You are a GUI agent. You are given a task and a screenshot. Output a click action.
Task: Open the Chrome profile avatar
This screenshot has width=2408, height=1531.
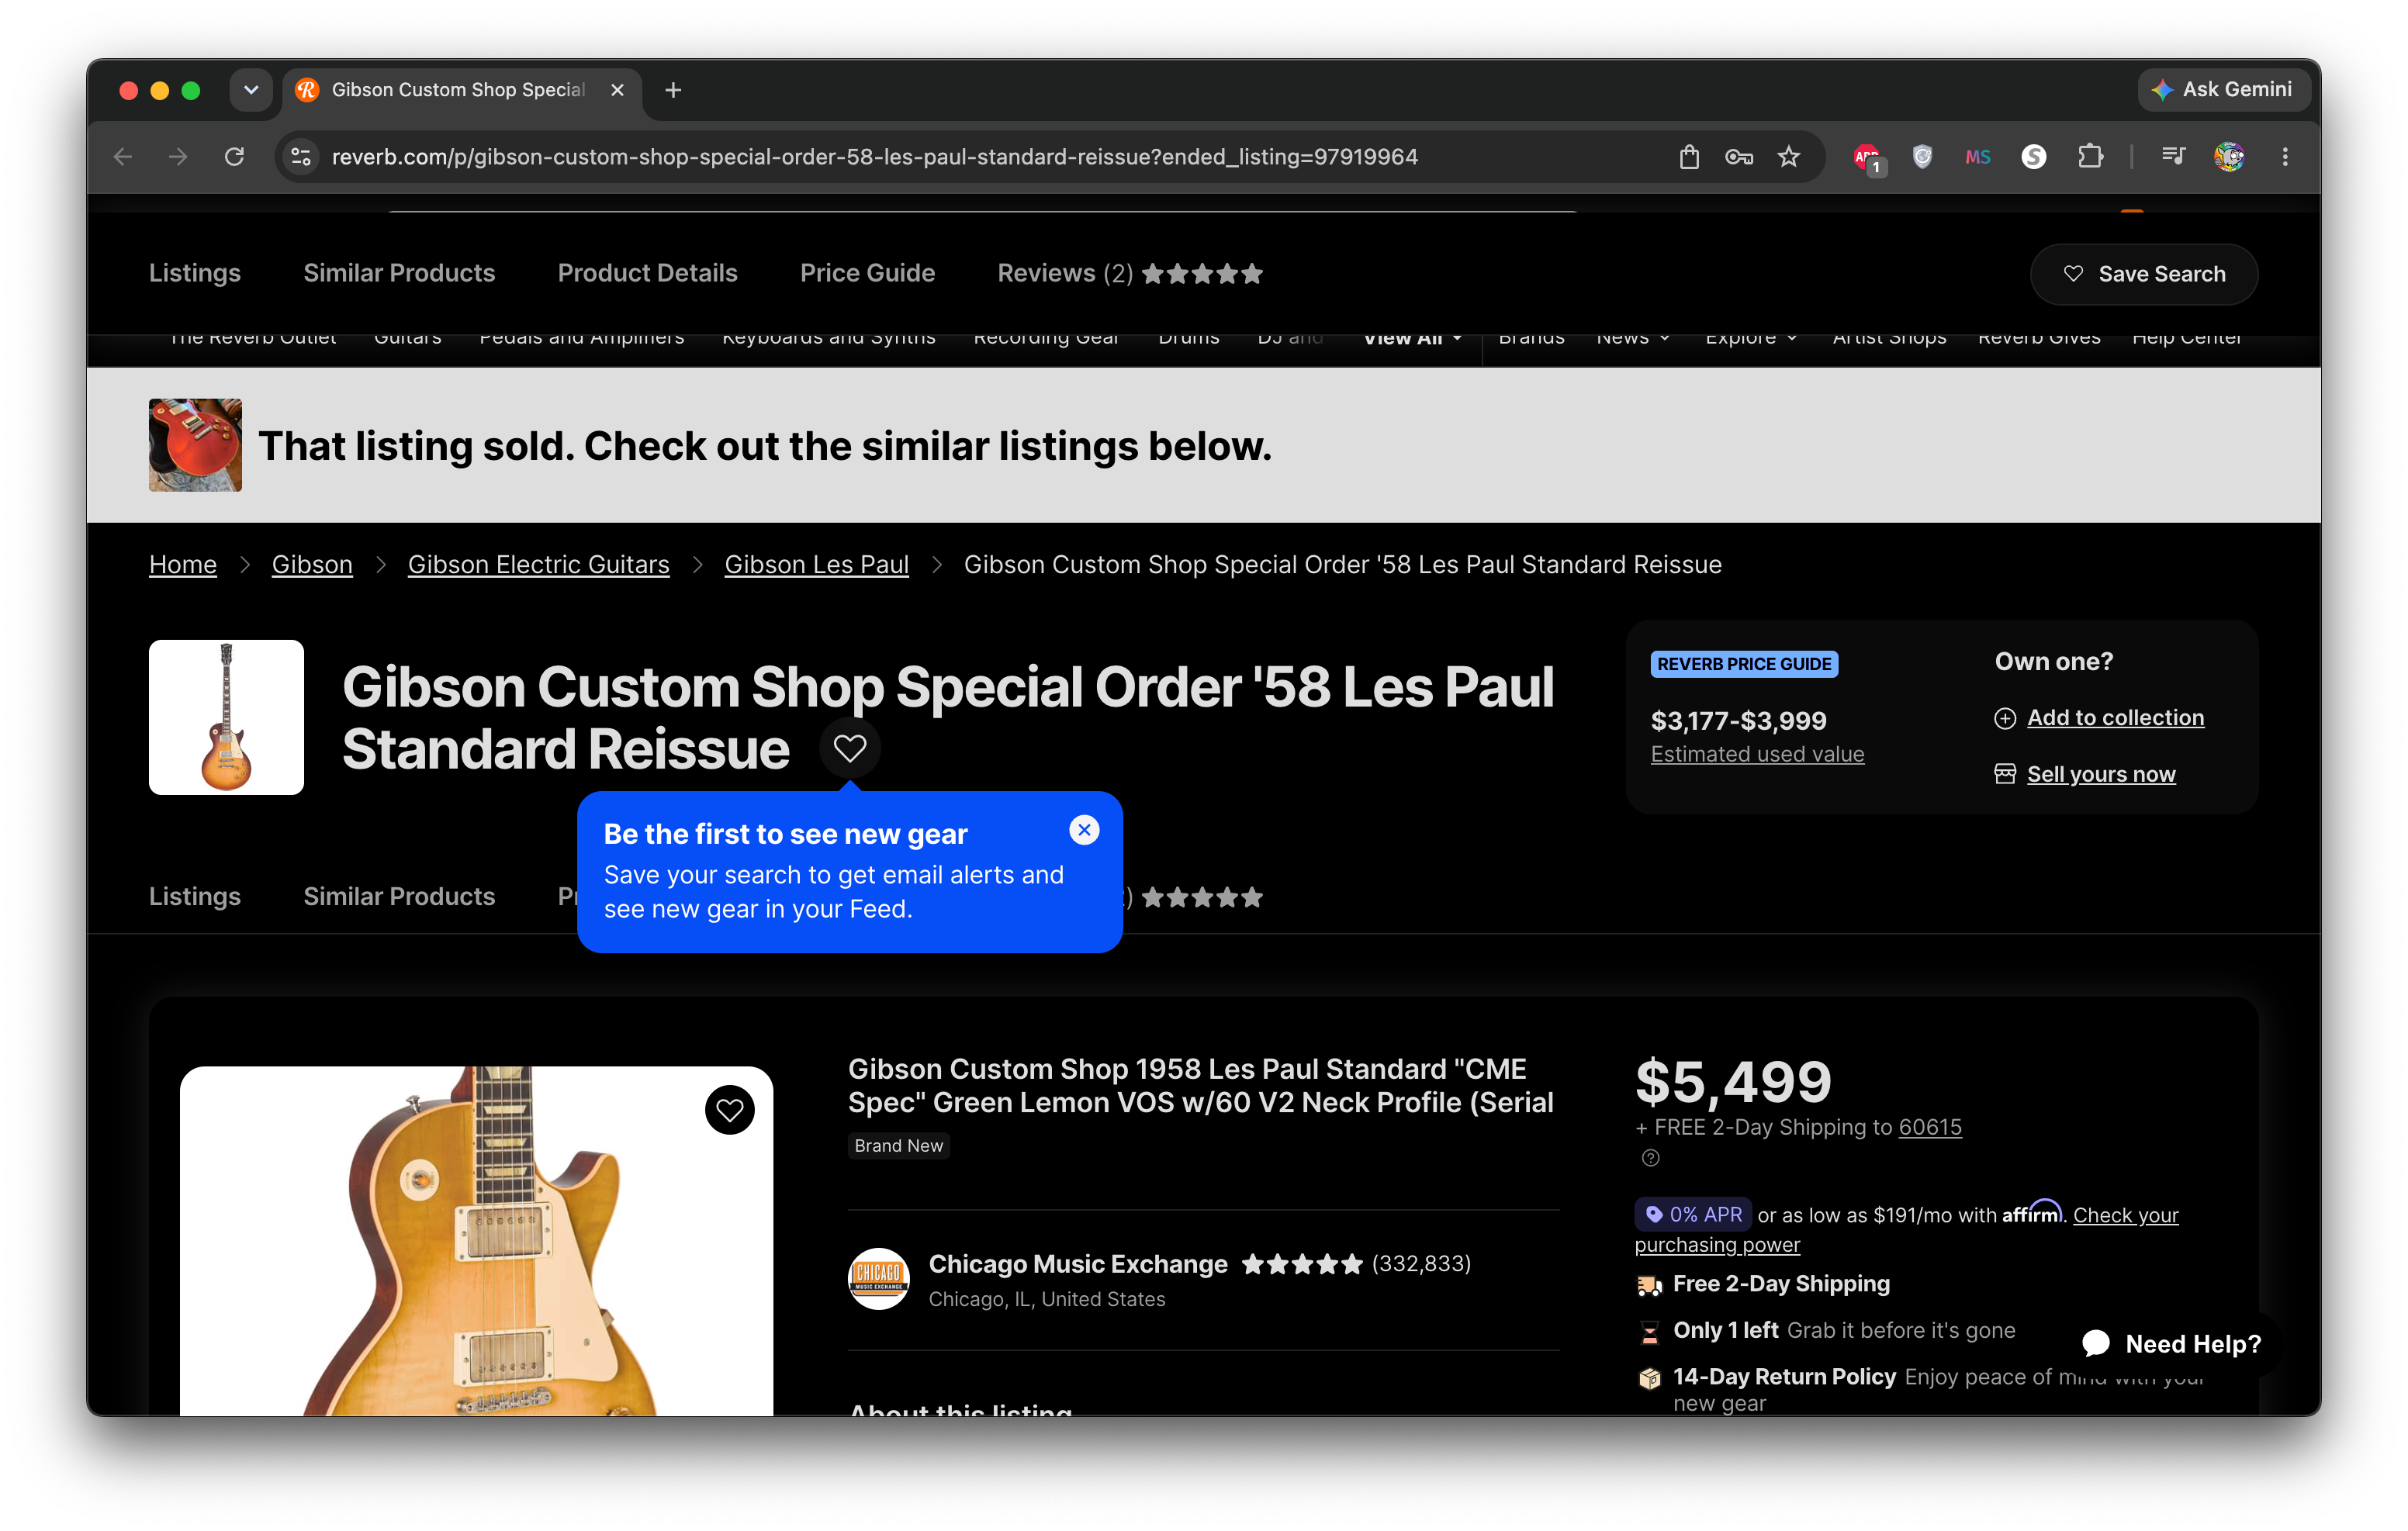point(2229,157)
